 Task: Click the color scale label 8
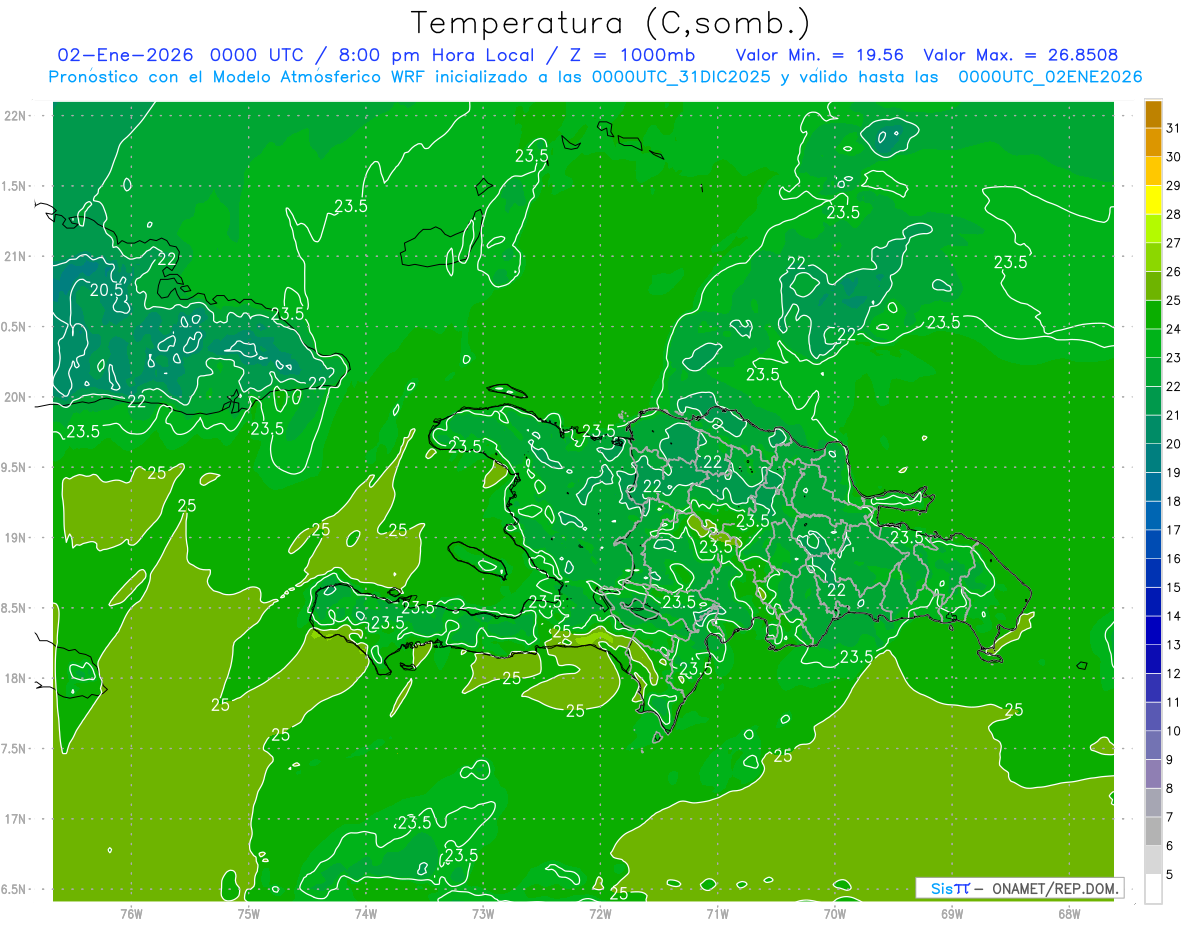[1170, 788]
